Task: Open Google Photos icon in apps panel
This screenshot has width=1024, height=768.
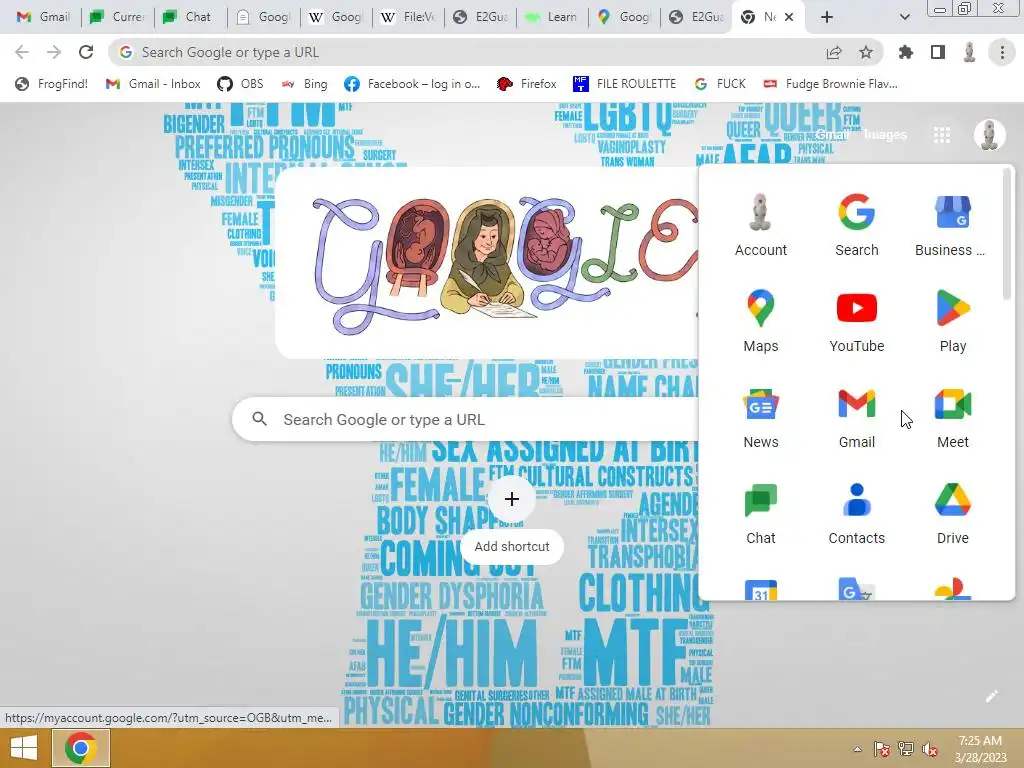Action: tap(952, 589)
